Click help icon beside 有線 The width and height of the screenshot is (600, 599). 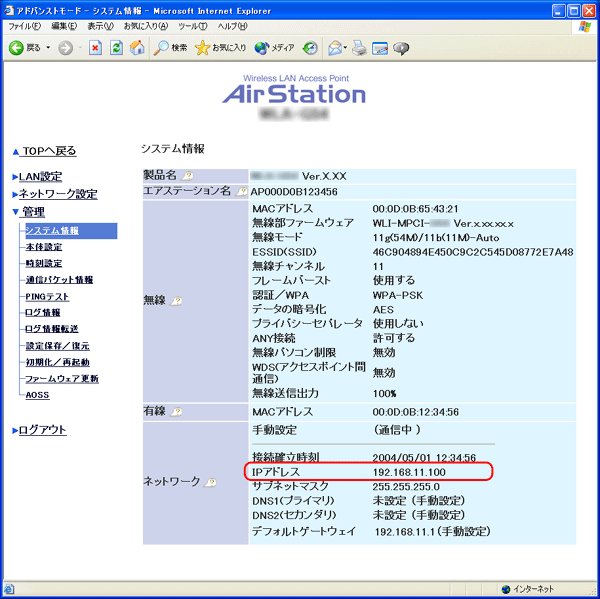tap(176, 412)
